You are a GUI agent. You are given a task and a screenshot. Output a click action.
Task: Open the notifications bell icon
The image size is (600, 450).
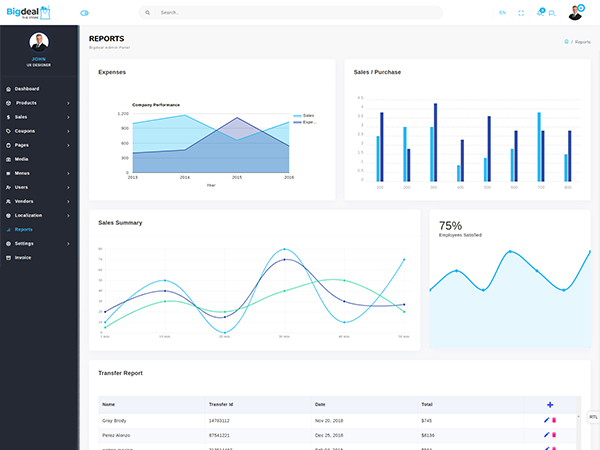[541, 12]
